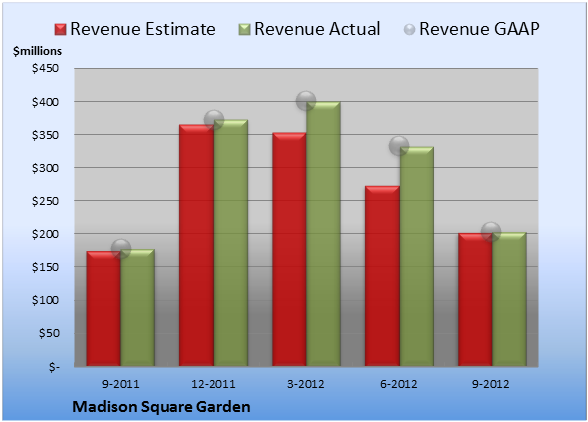Click the $150 axis value
588x422 pixels.
(45, 267)
